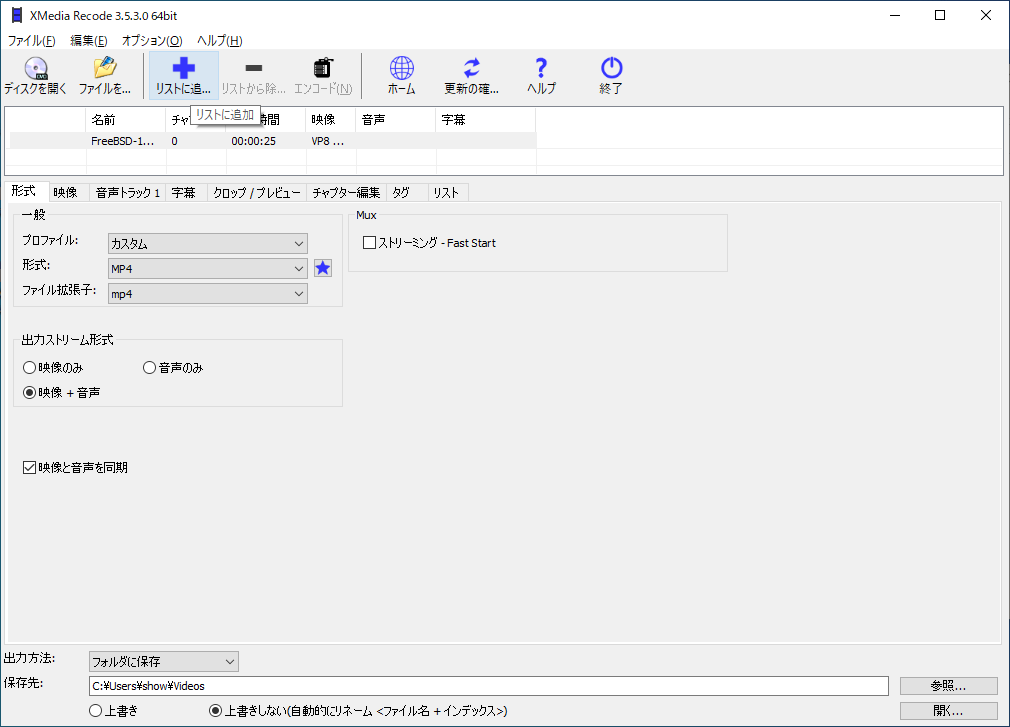Minimize the XMedia Recode window

click(895, 15)
